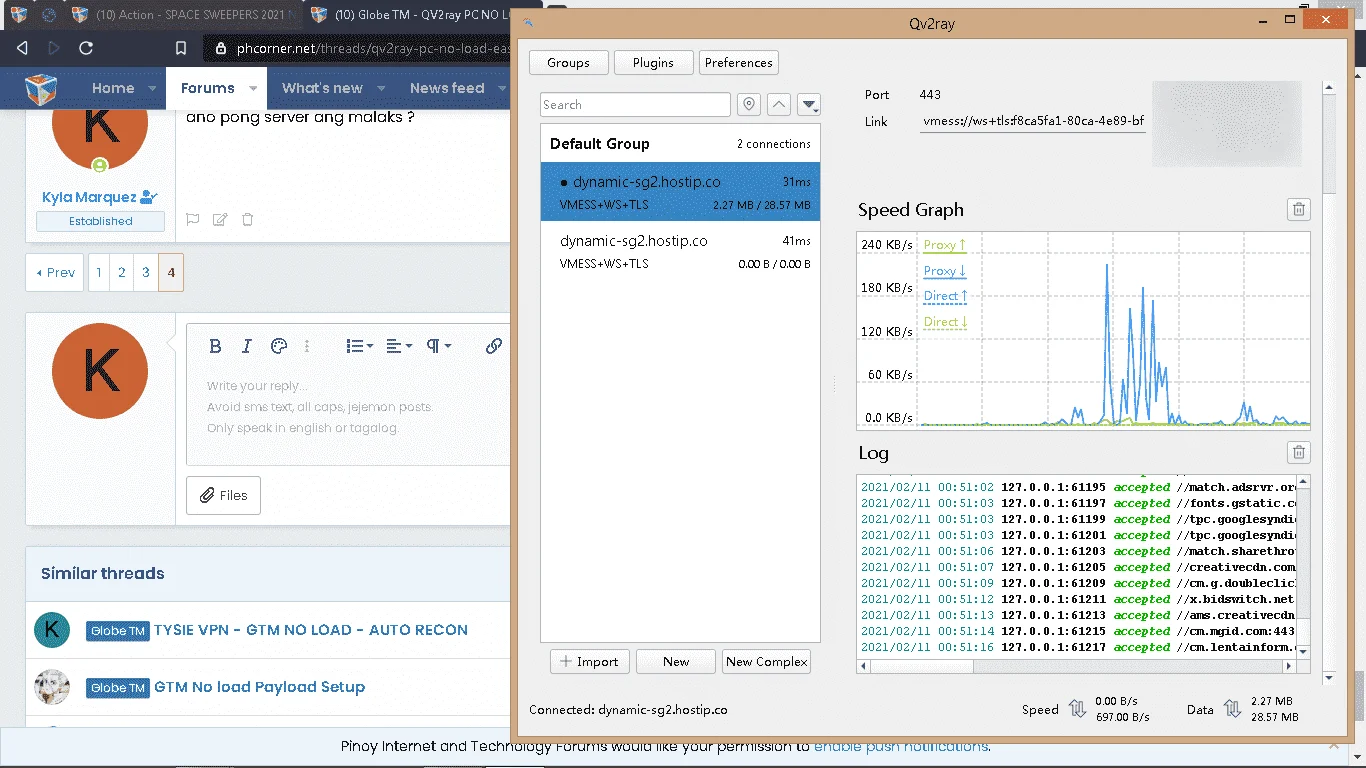Create New Complex connection

click(x=766, y=661)
